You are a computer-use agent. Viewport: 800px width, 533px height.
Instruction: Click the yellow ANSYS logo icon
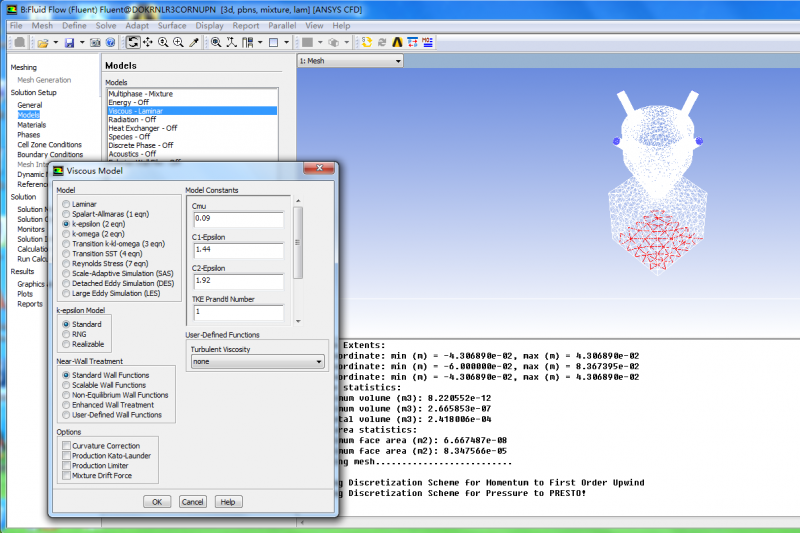tap(397, 42)
